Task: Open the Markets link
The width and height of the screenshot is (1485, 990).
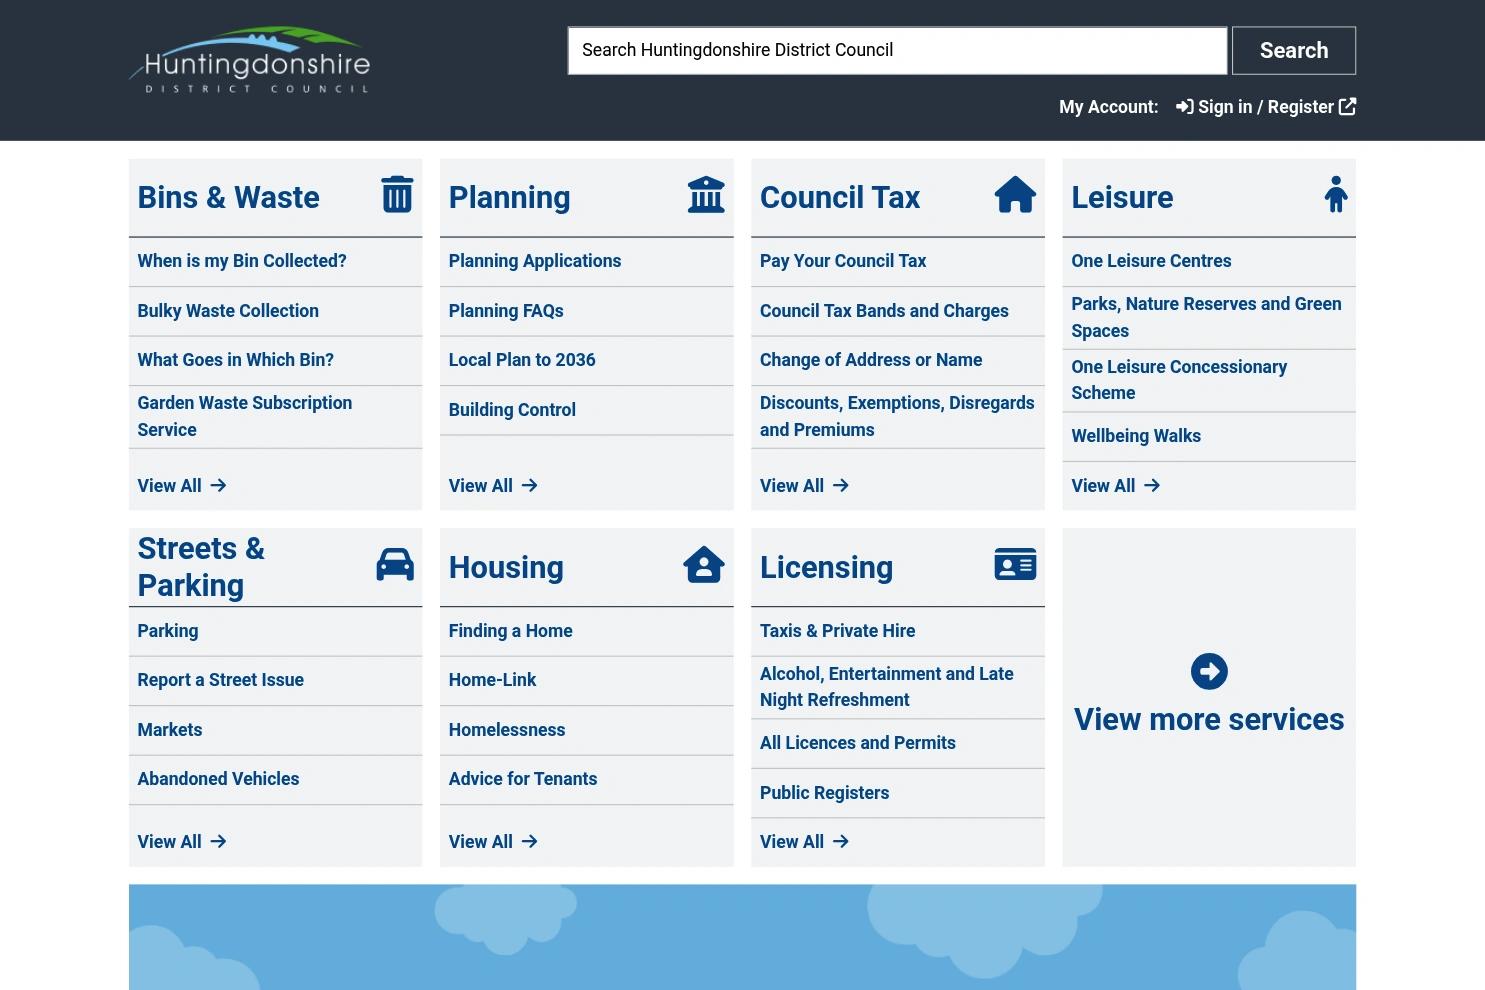Action: (170, 730)
